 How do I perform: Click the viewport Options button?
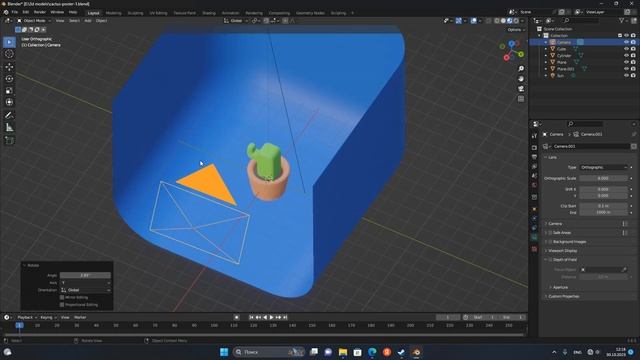click(516, 30)
